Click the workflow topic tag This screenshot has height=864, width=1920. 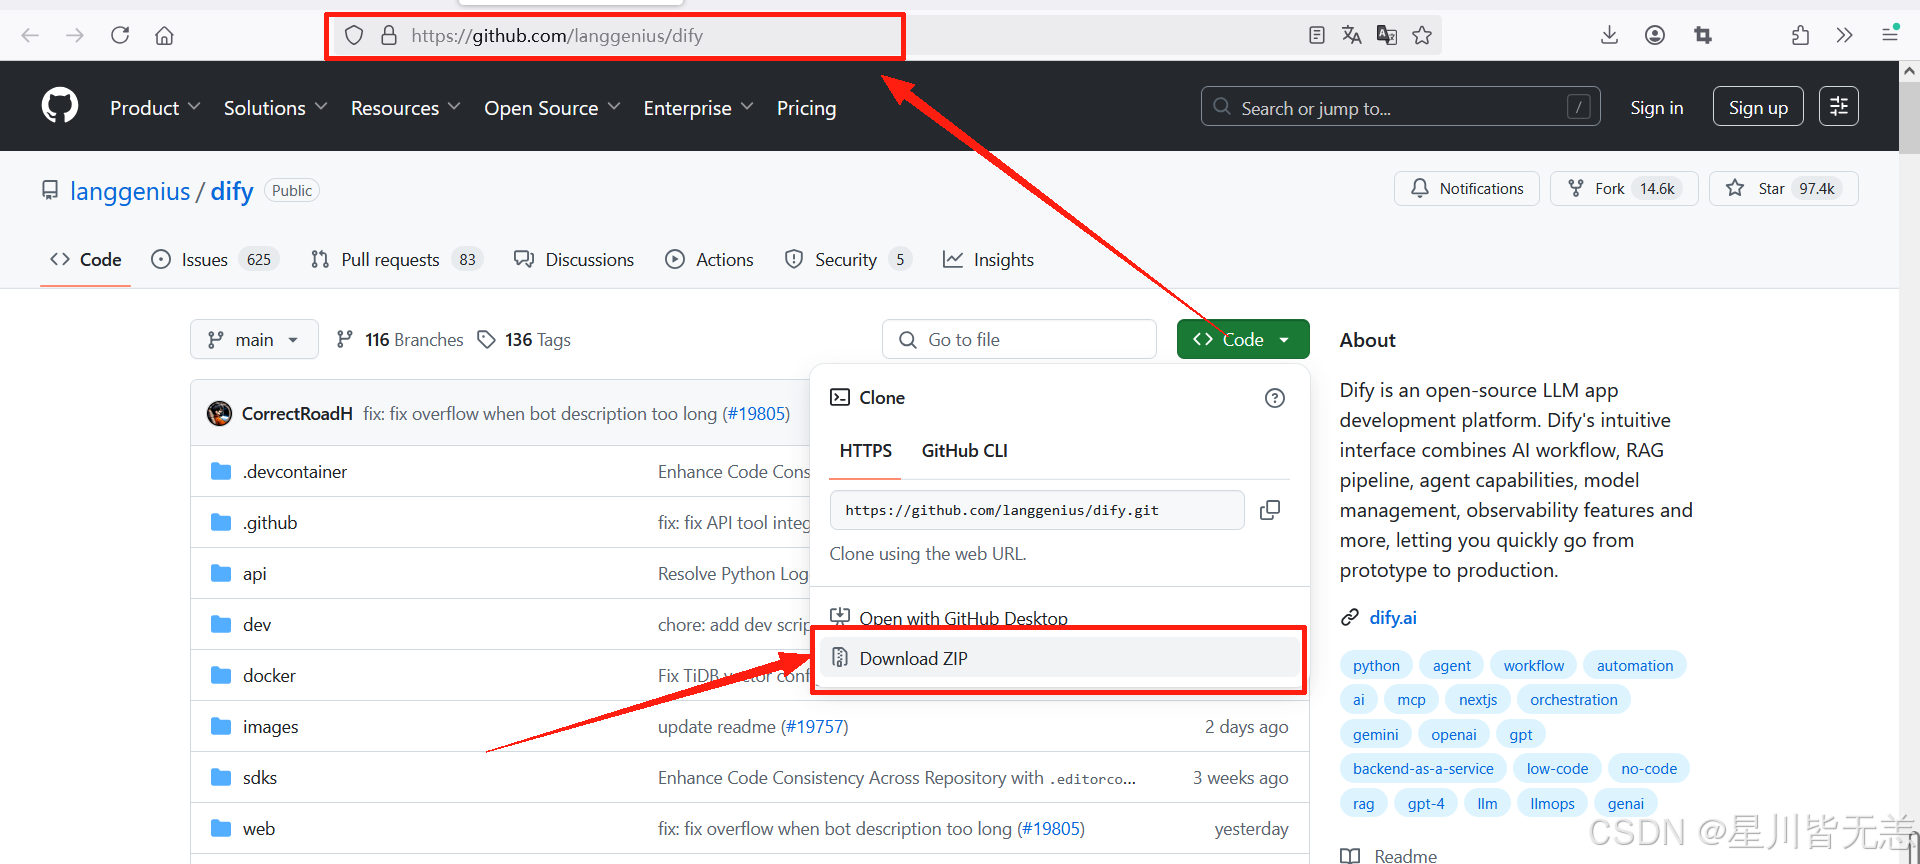coord(1533,665)
